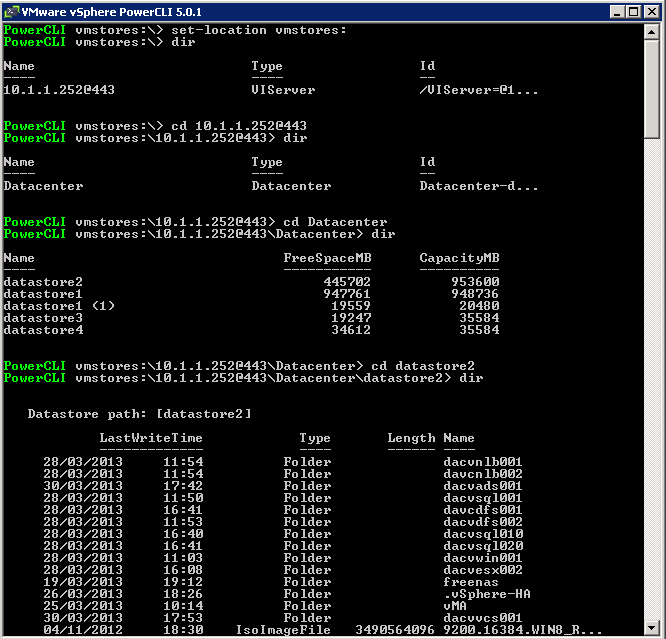Viewport: 666px width, 639px height.
Task: Click the .vSphere-HA folder name
Action: click(487, 594)
